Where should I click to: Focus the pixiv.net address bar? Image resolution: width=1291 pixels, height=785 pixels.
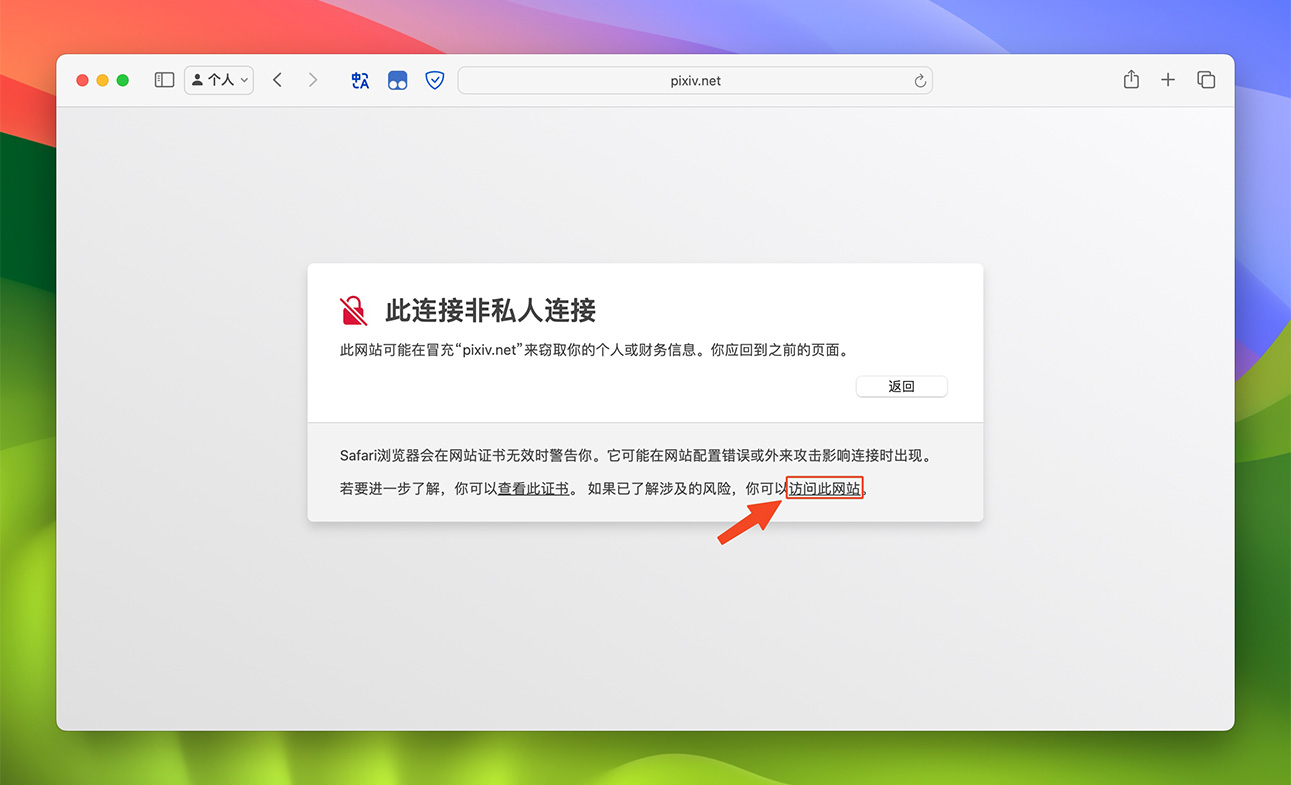click(695, 81)
